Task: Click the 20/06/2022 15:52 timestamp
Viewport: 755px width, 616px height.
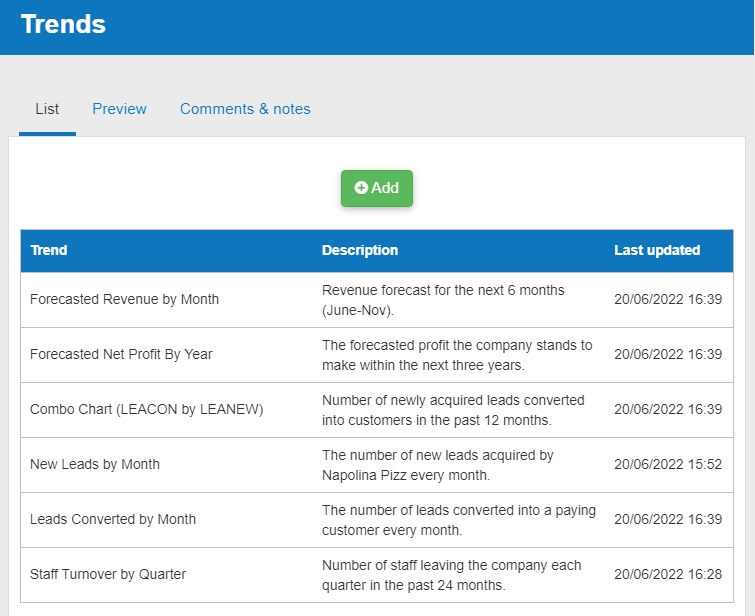Action: (x=668, y=464)
